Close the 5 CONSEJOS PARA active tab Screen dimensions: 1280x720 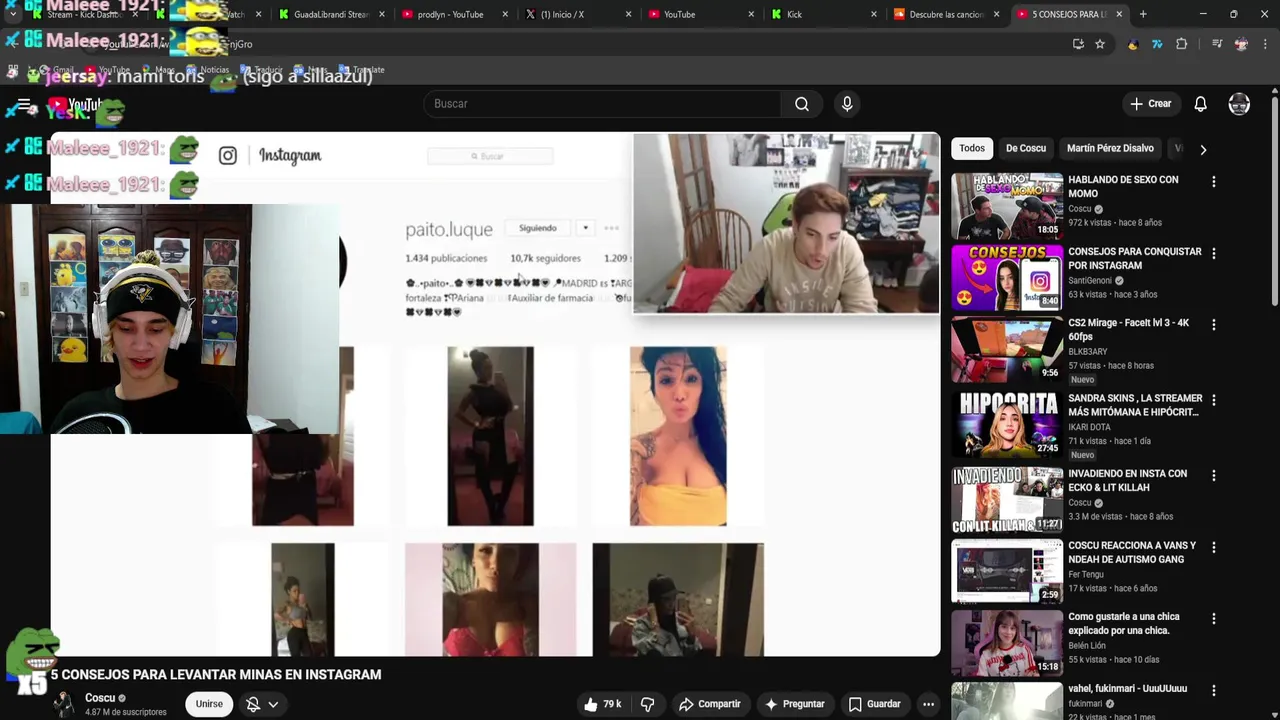1119,14
